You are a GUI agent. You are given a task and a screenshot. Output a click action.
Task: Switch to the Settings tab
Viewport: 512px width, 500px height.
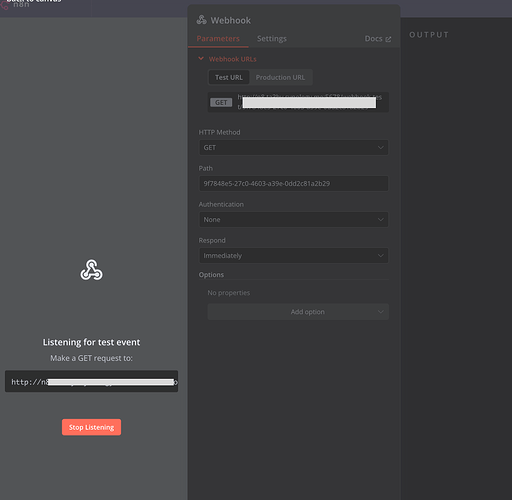point(272,39)
